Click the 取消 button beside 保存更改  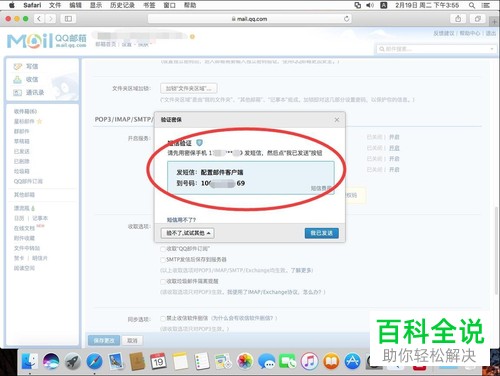pos(132,340)
